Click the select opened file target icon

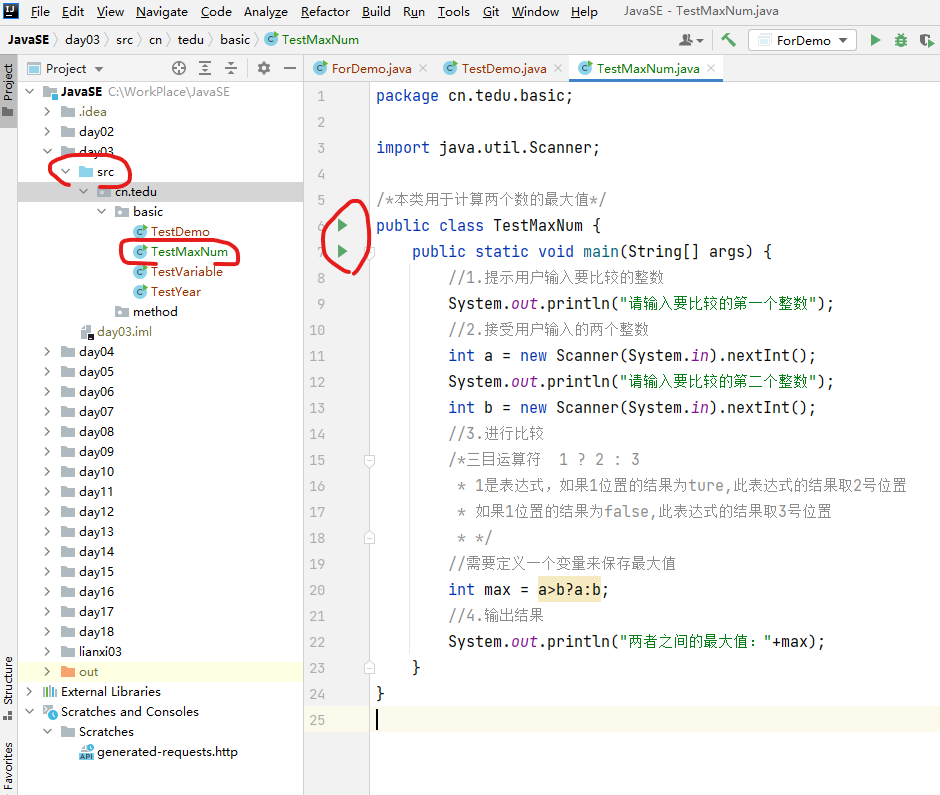click(179, 68)
